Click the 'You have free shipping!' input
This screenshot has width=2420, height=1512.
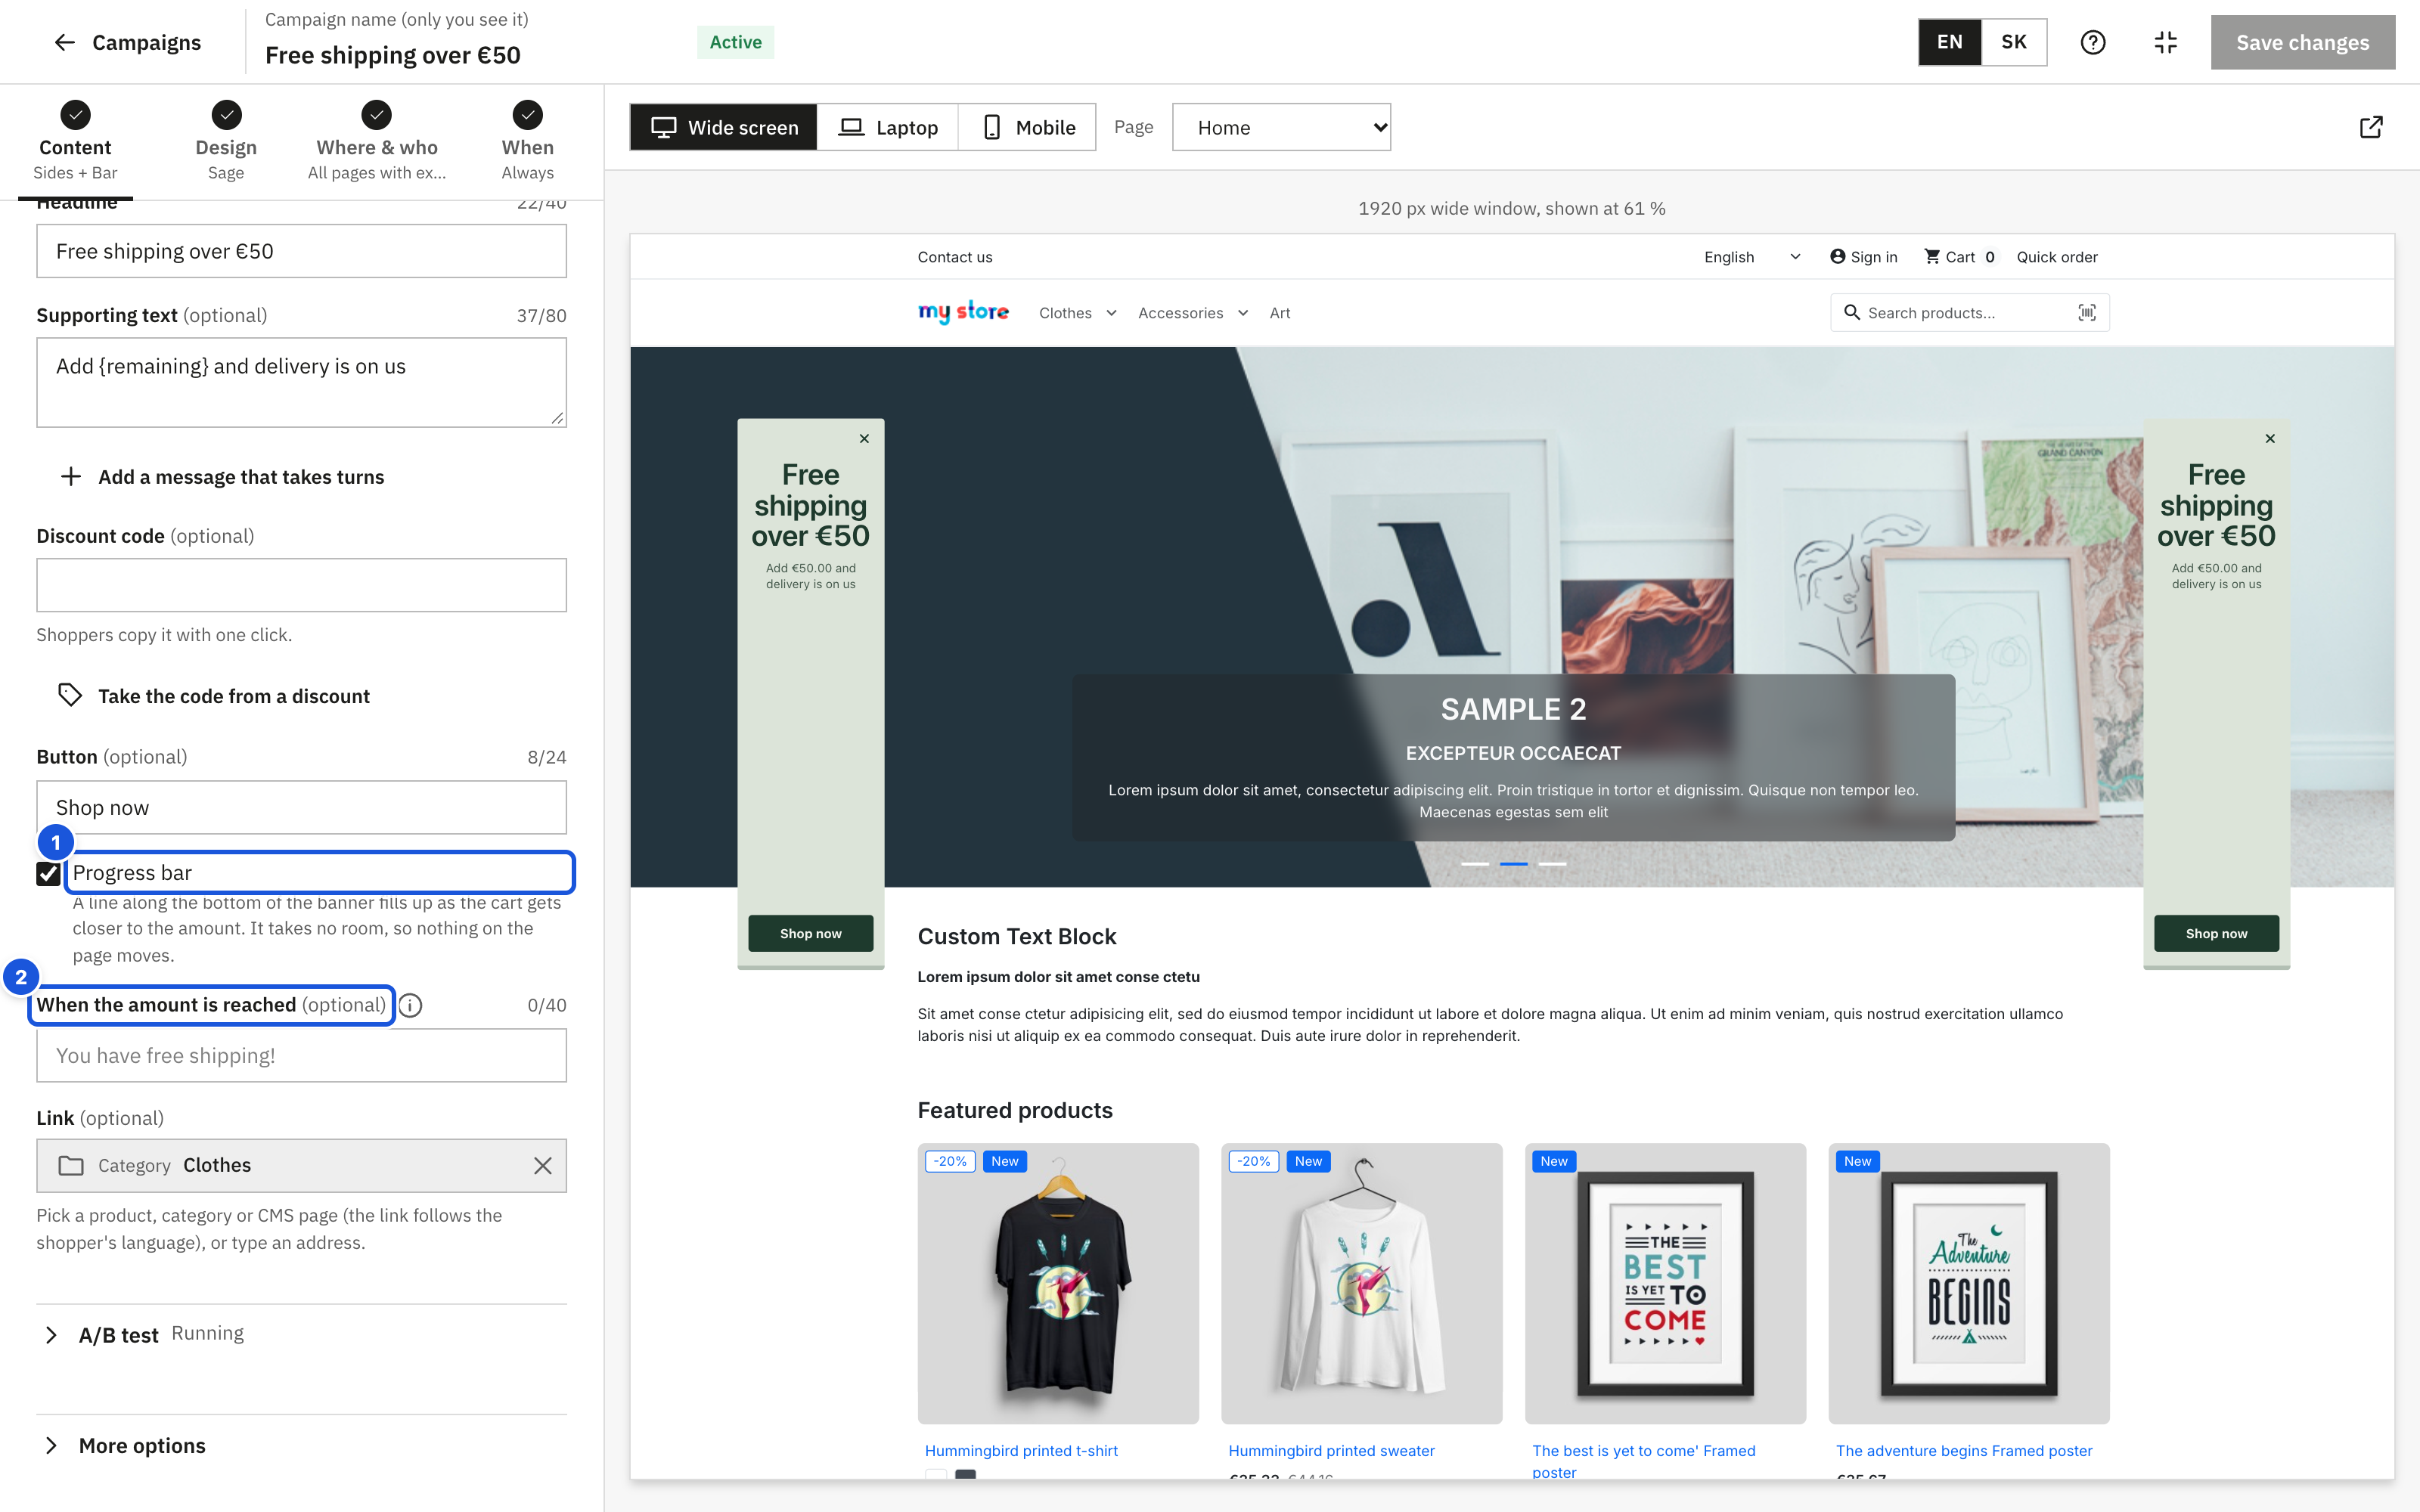pyautogui.click(x=301, y=1055)
